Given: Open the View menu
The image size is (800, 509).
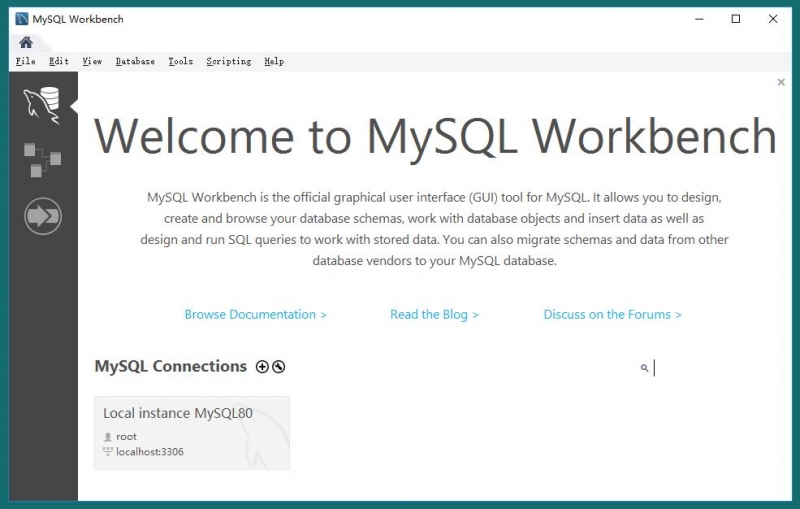Looking at the screenshot, I should click(x=92, y=61).
